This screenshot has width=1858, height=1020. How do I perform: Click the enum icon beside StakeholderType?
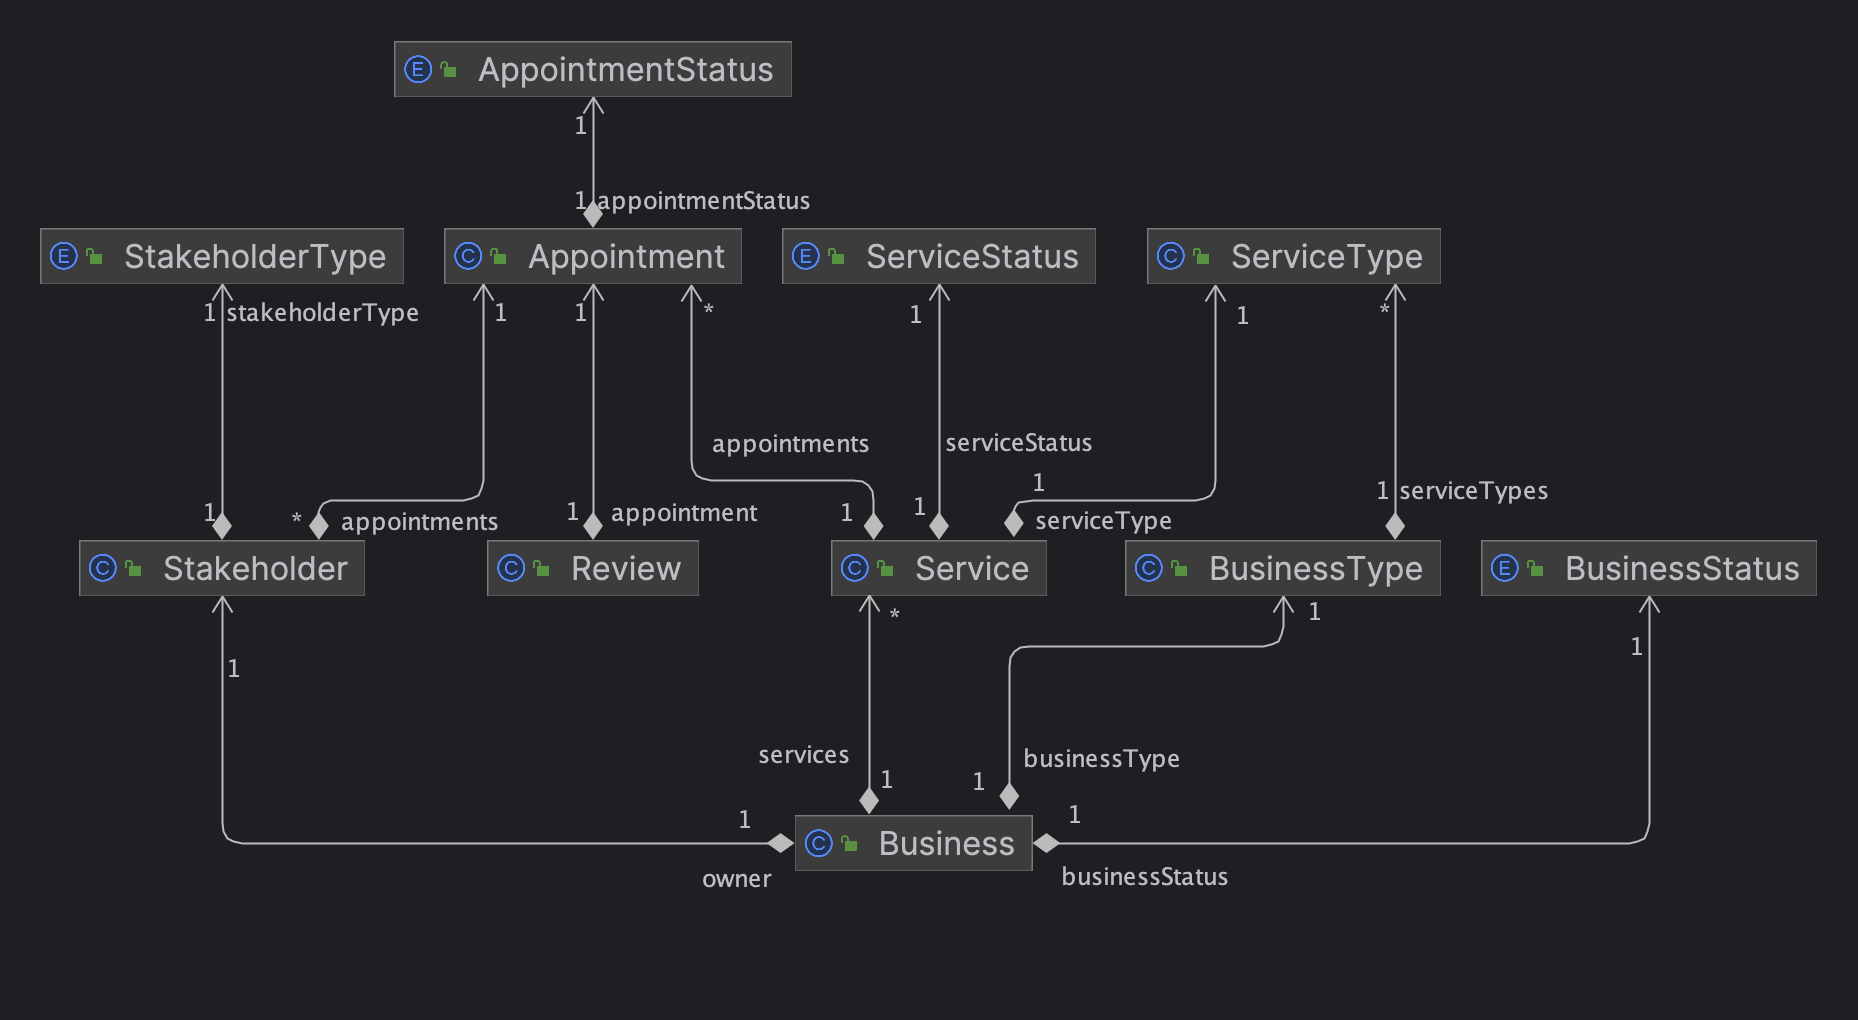coord(63,256)
